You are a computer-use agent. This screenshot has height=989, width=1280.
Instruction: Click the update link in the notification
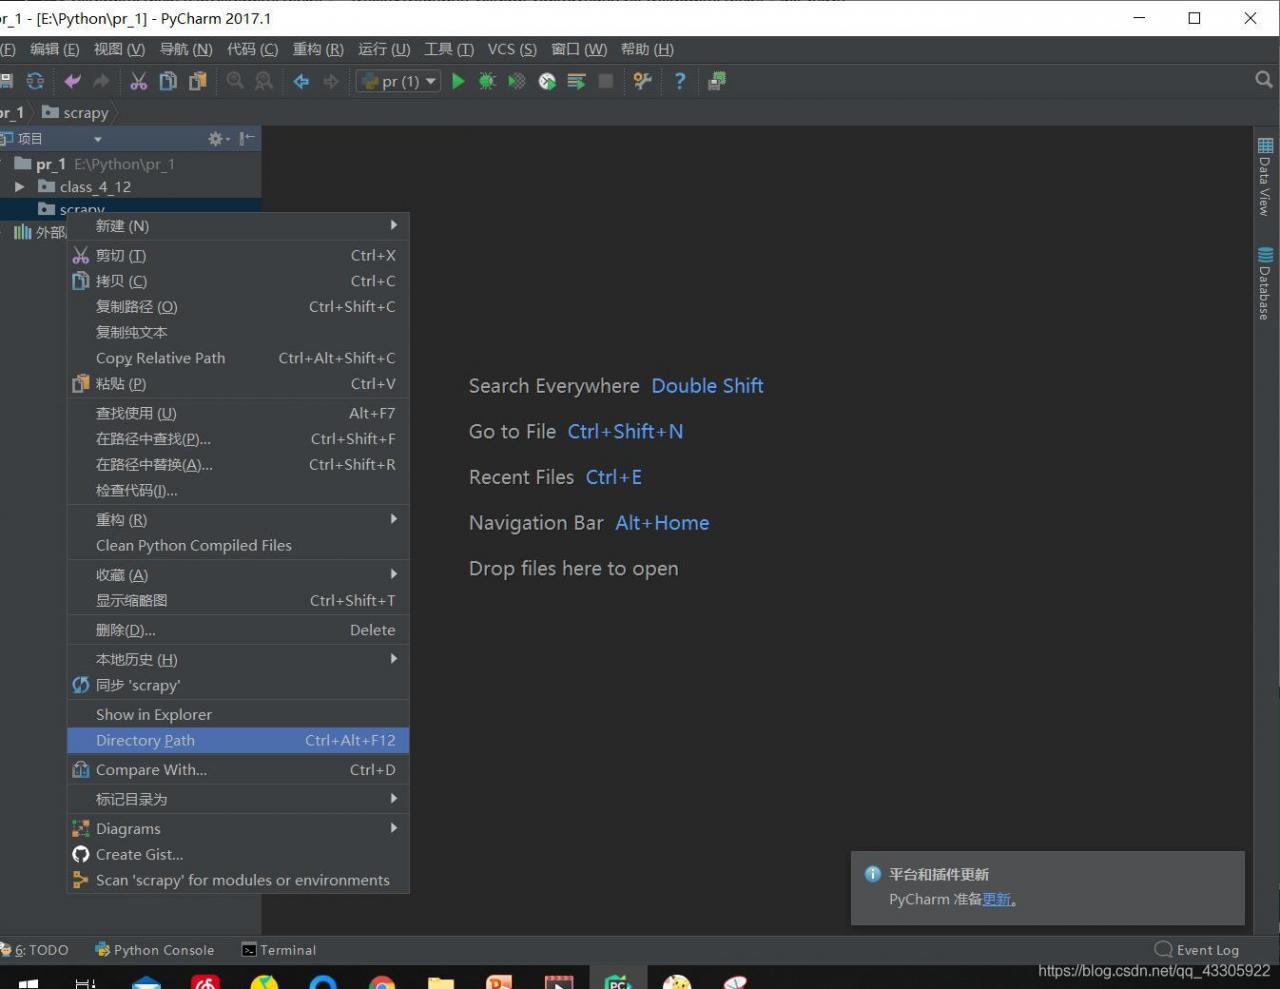pyautogui.click(x=996, y=899)
